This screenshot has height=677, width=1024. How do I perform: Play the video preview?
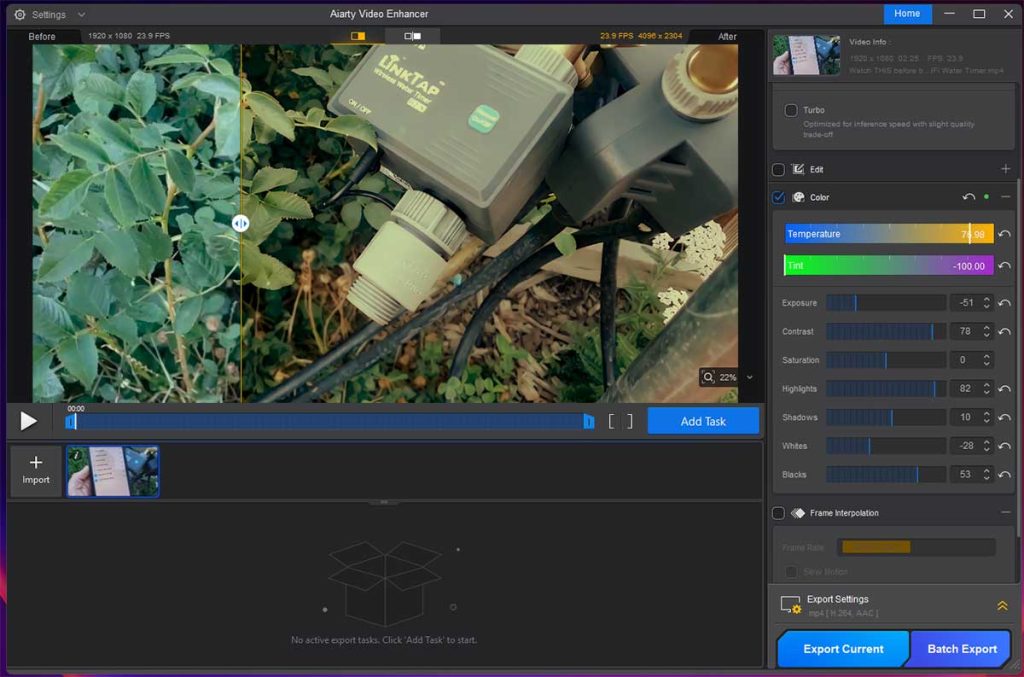coord(28,421)
